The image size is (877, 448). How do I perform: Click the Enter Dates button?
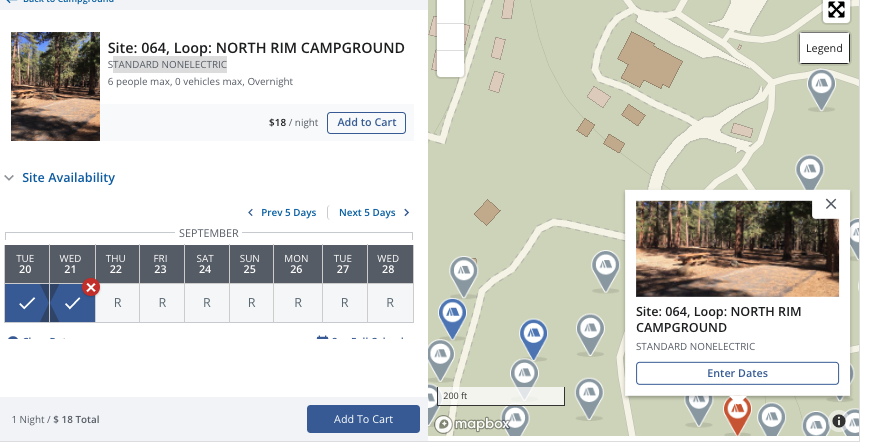click(x=737, y=373)
